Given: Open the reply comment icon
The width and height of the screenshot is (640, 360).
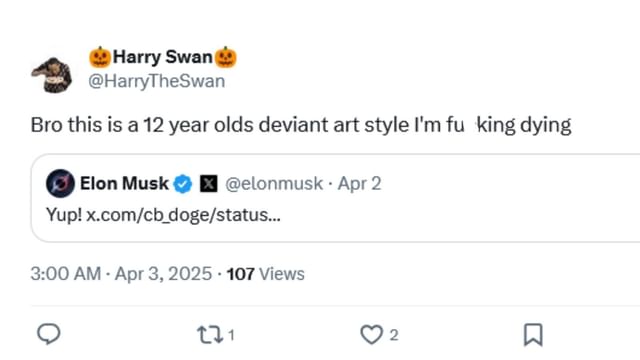Looking at the screenshot, I should 49,334.
